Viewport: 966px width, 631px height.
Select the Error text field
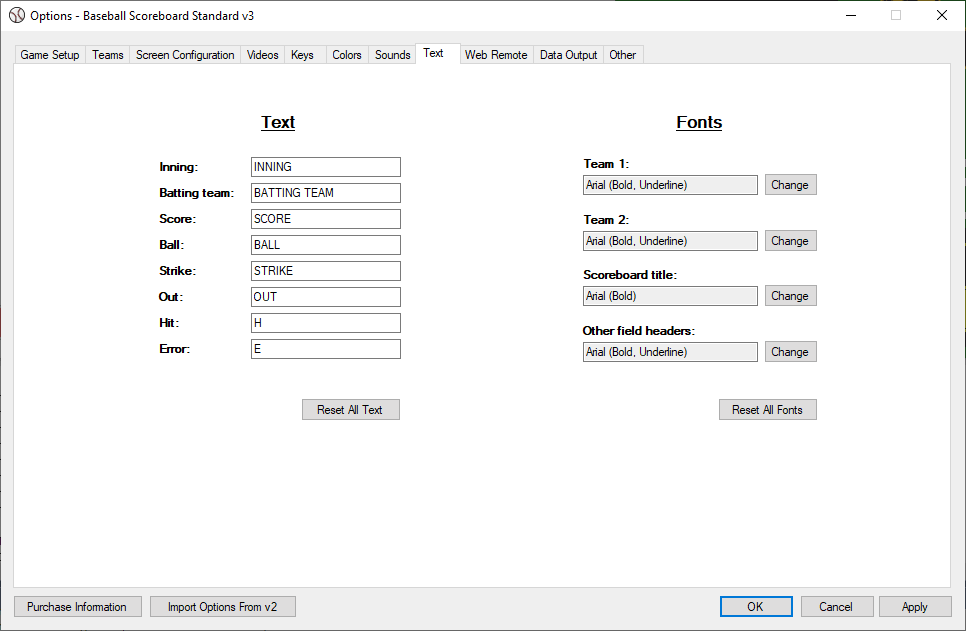(x=325, y=349)
